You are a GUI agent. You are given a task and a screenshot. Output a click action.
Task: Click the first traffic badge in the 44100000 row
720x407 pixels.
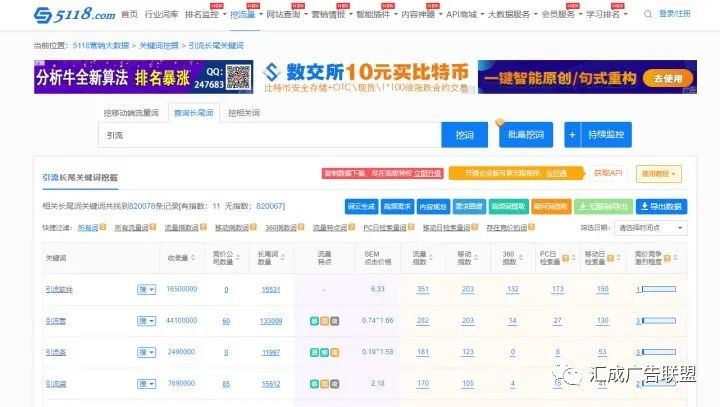pos(315,321)
